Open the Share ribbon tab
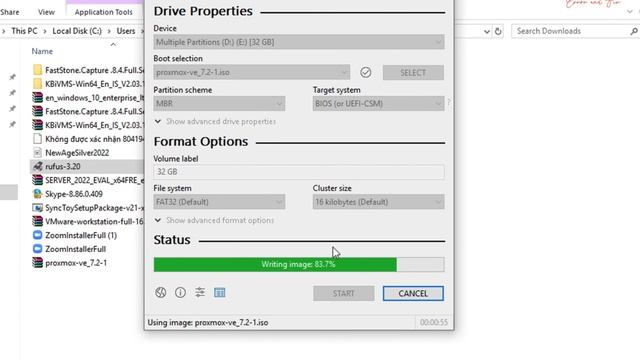 tap(10, 12)
